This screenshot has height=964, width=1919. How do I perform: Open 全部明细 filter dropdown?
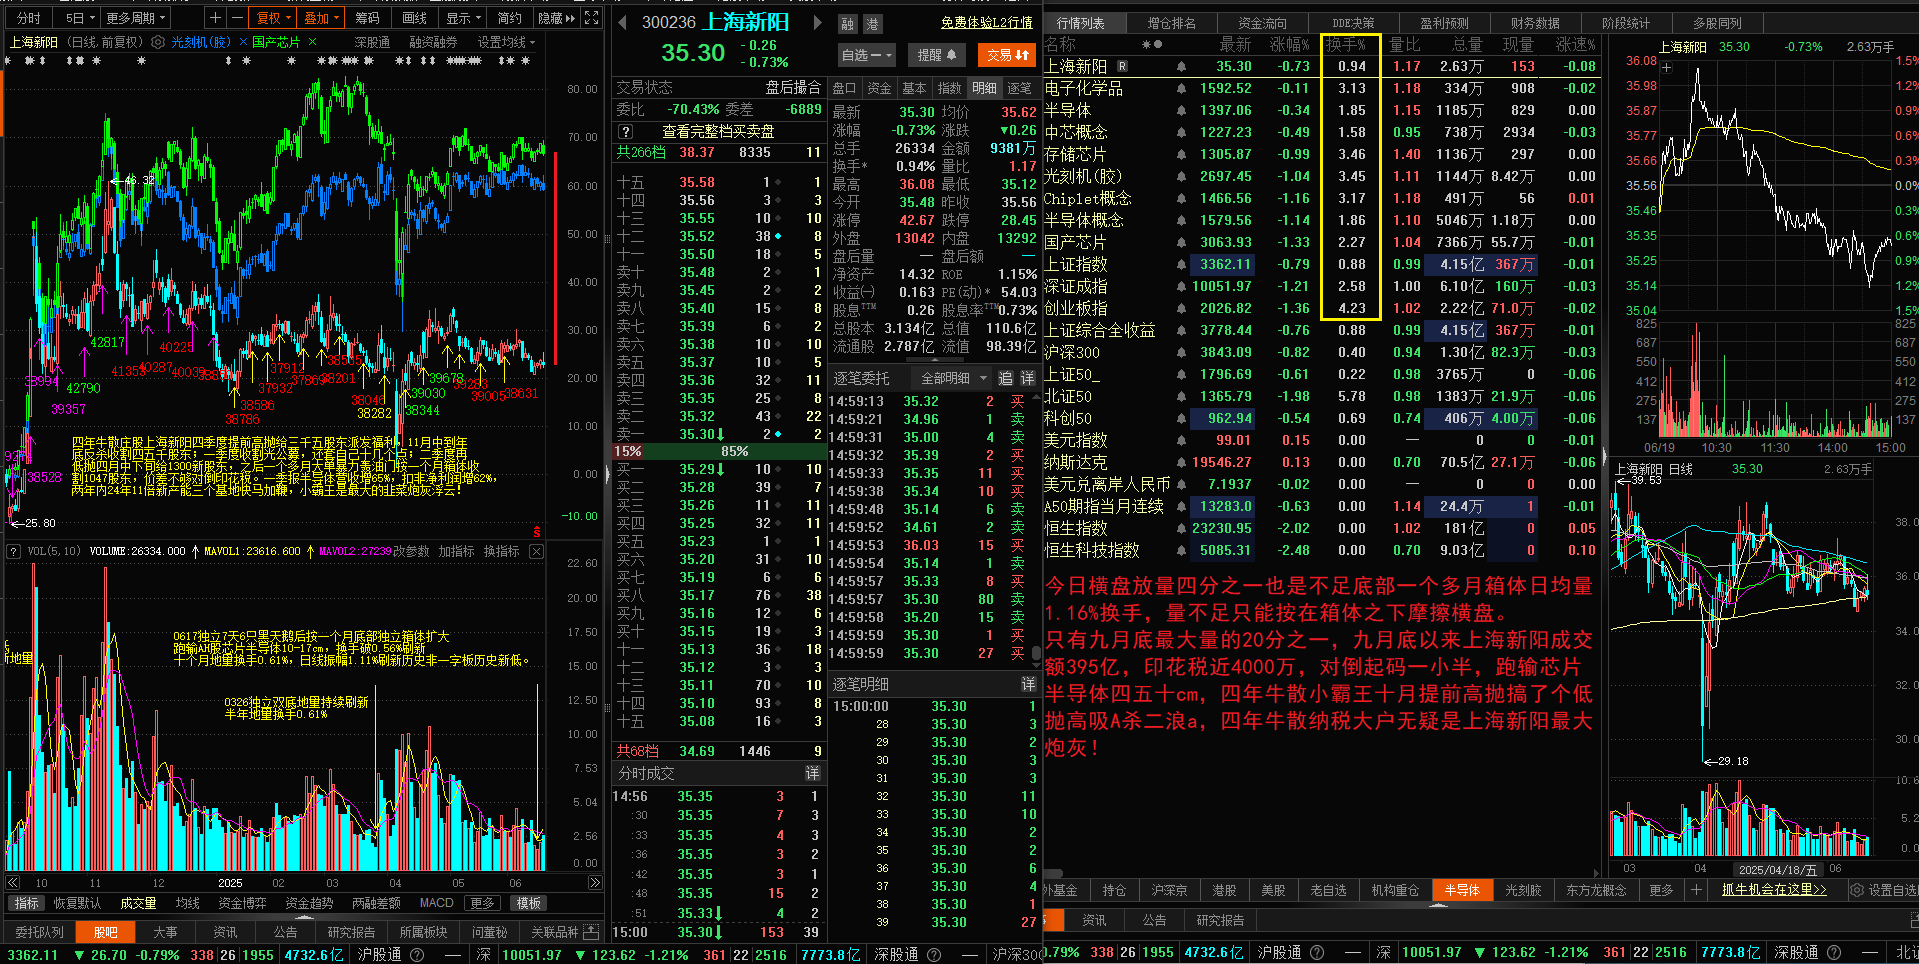(953, 378)
